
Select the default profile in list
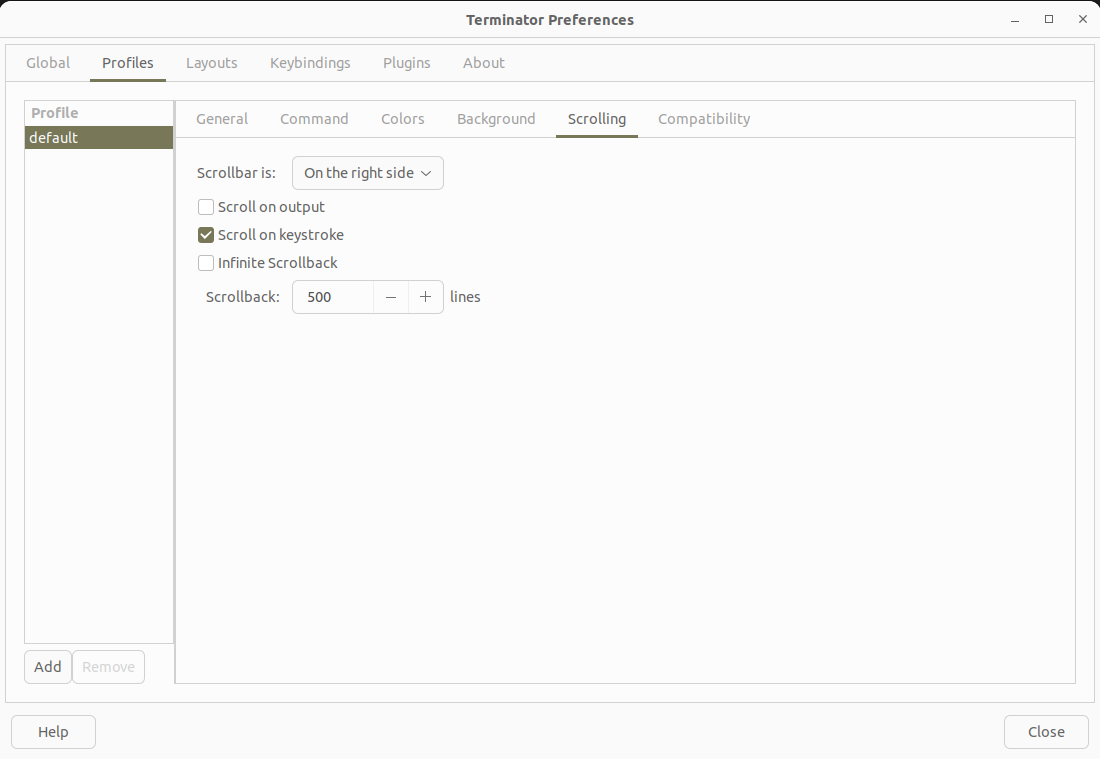click(x=99, y=137)
